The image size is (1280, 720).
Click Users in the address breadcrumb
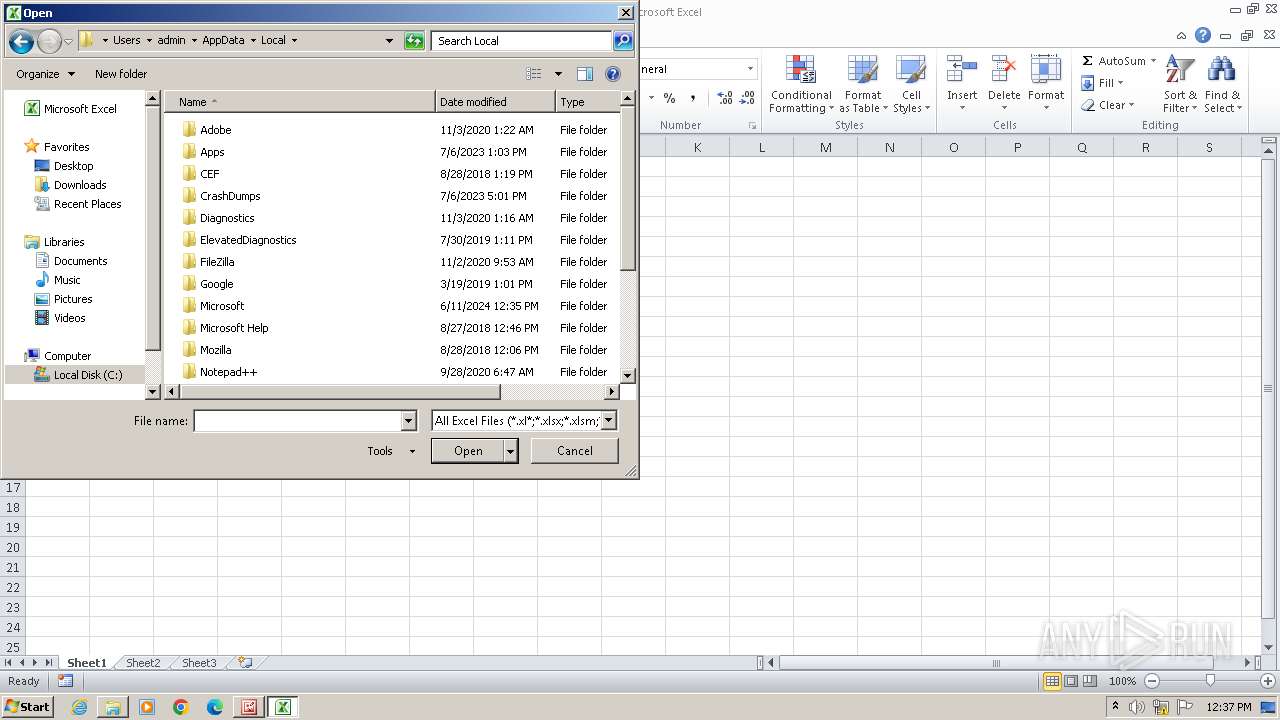coord(126,41)
